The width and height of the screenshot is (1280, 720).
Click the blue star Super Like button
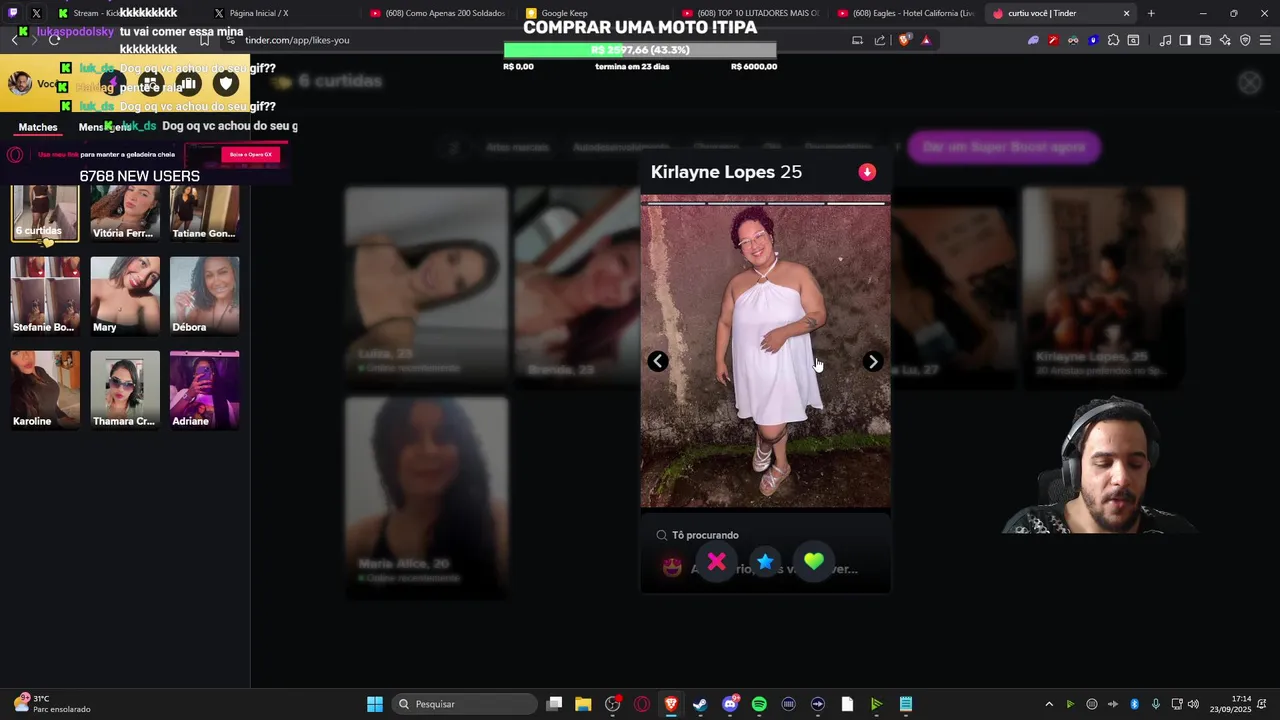click(x=765, y=562)
